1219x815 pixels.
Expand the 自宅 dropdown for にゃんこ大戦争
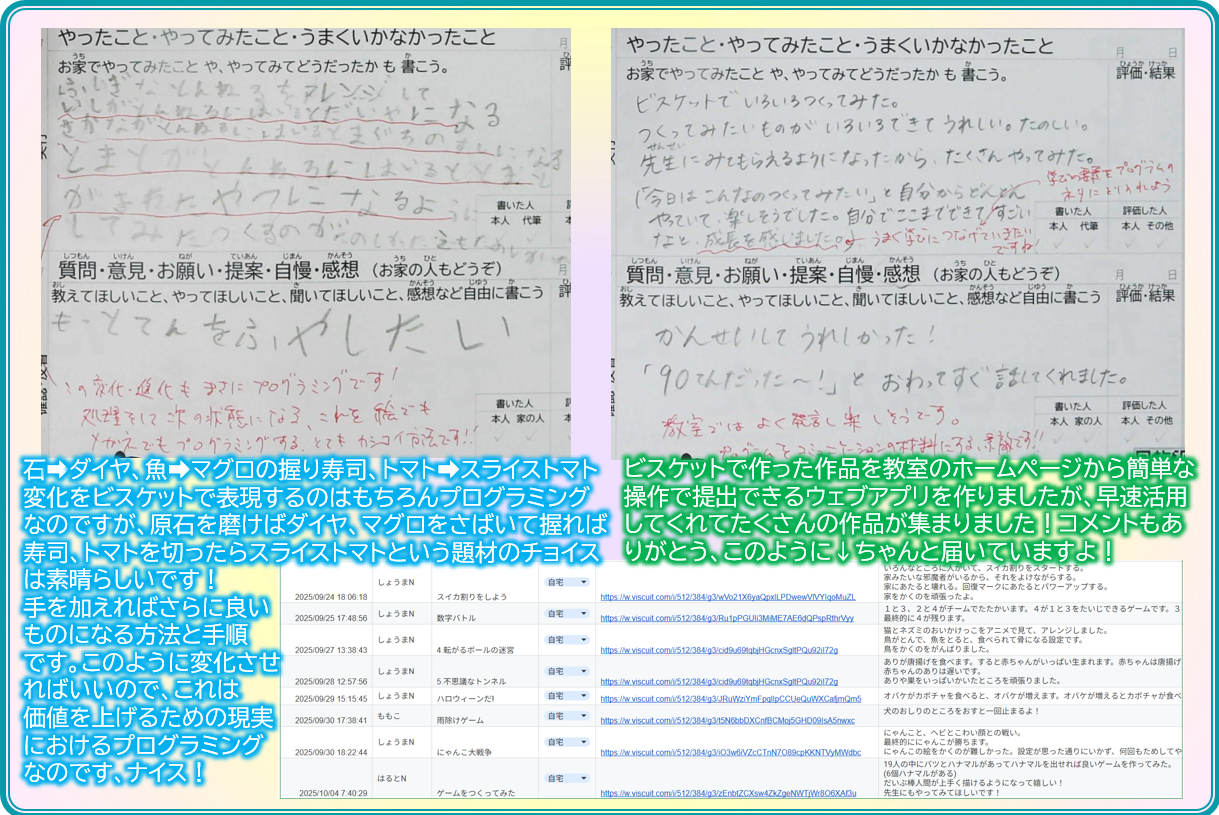[x=566, y=742]
